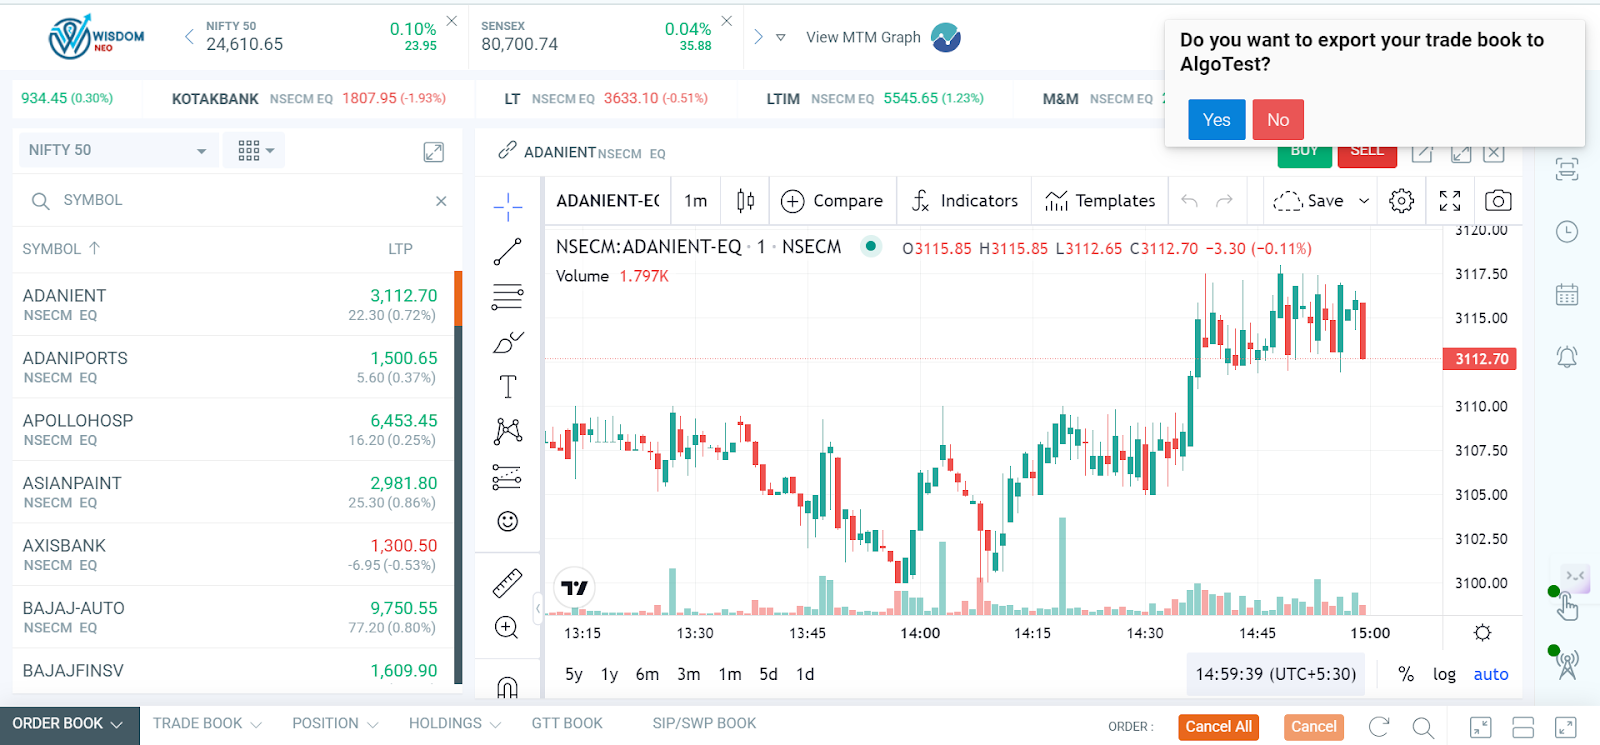Expand the index ticker dropdown triangle

[781, 38]
